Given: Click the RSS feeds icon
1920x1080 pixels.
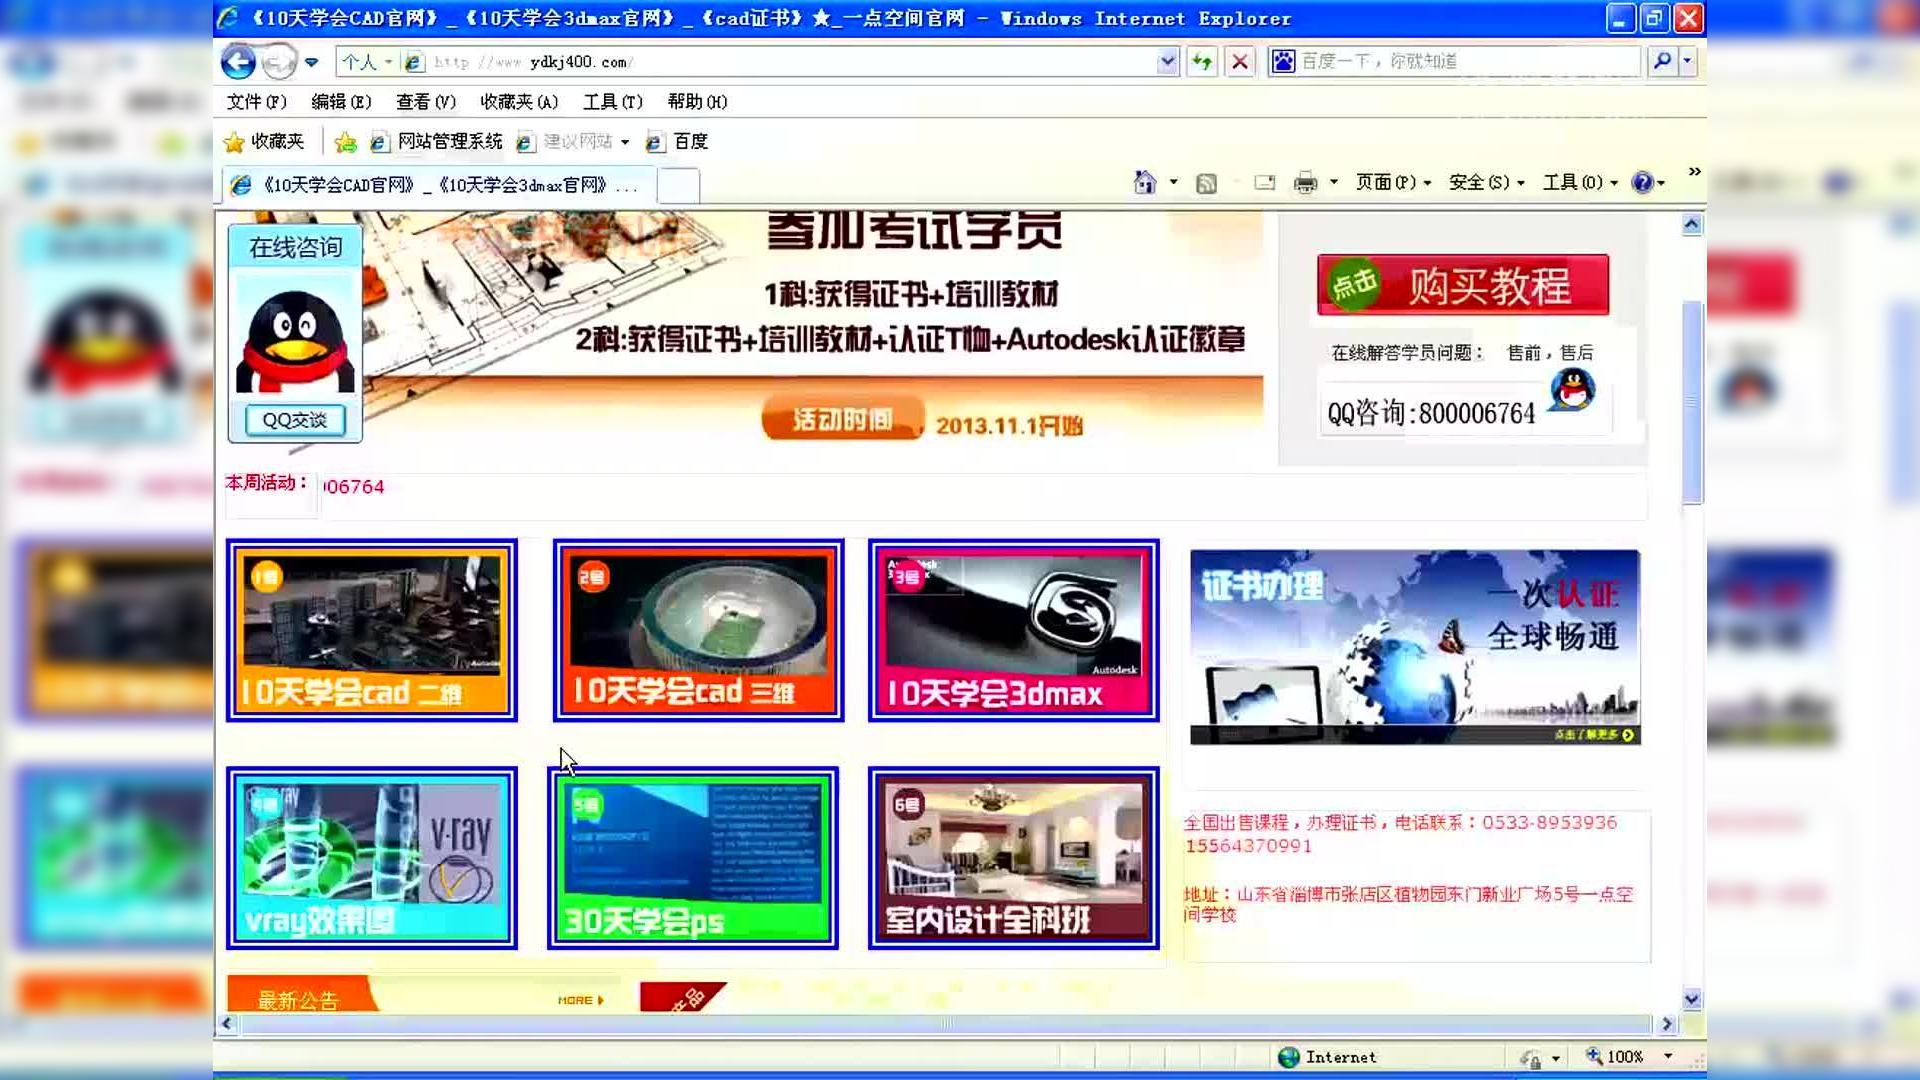Looking at the screenshot, I should pos(1207,183).
